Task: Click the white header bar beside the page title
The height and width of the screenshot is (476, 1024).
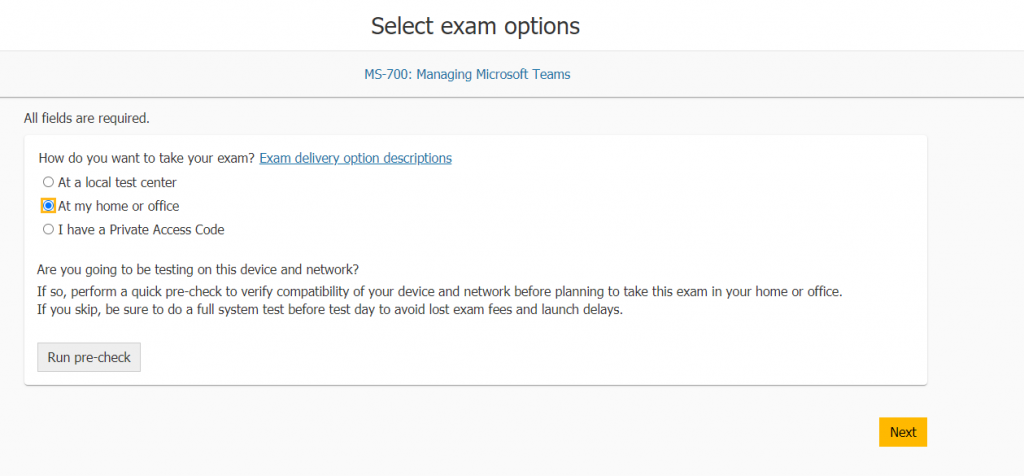Action: 800,26
